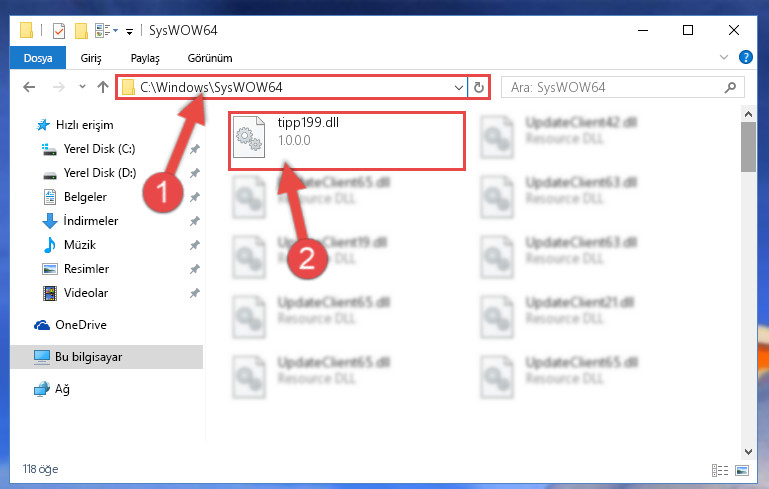Image resolution: width=769 pixels, height=489 pixels.
Task: Click the refresh icon beside the address bar
Action: point(479,87)
